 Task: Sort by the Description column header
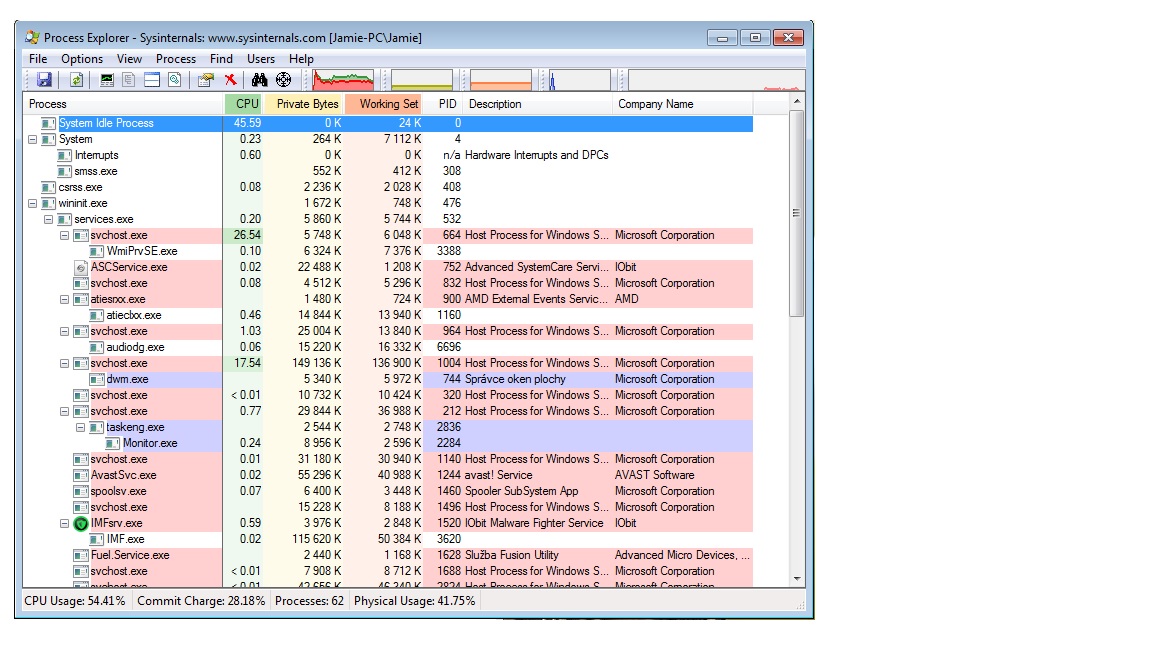538,104
